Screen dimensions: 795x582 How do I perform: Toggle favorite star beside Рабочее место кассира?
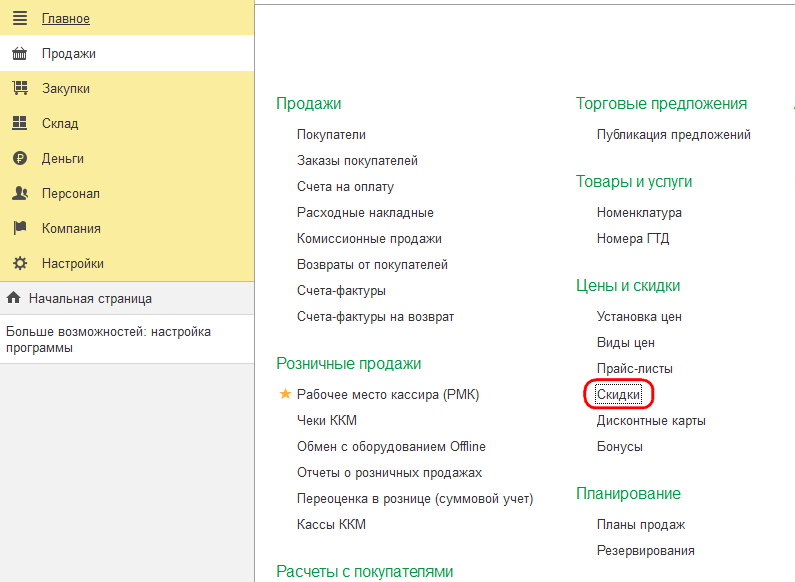285,394
